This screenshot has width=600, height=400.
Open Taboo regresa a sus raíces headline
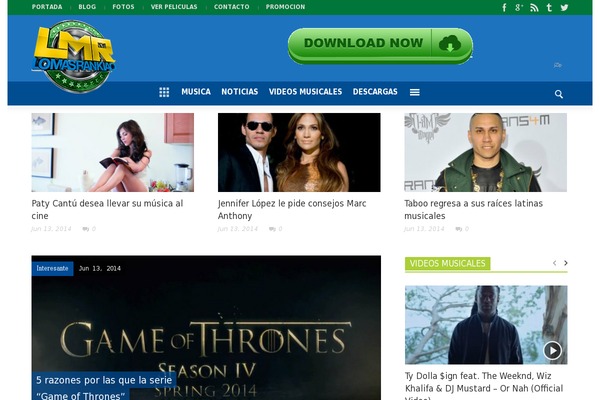pyautogui.click(x=473, y=209)
